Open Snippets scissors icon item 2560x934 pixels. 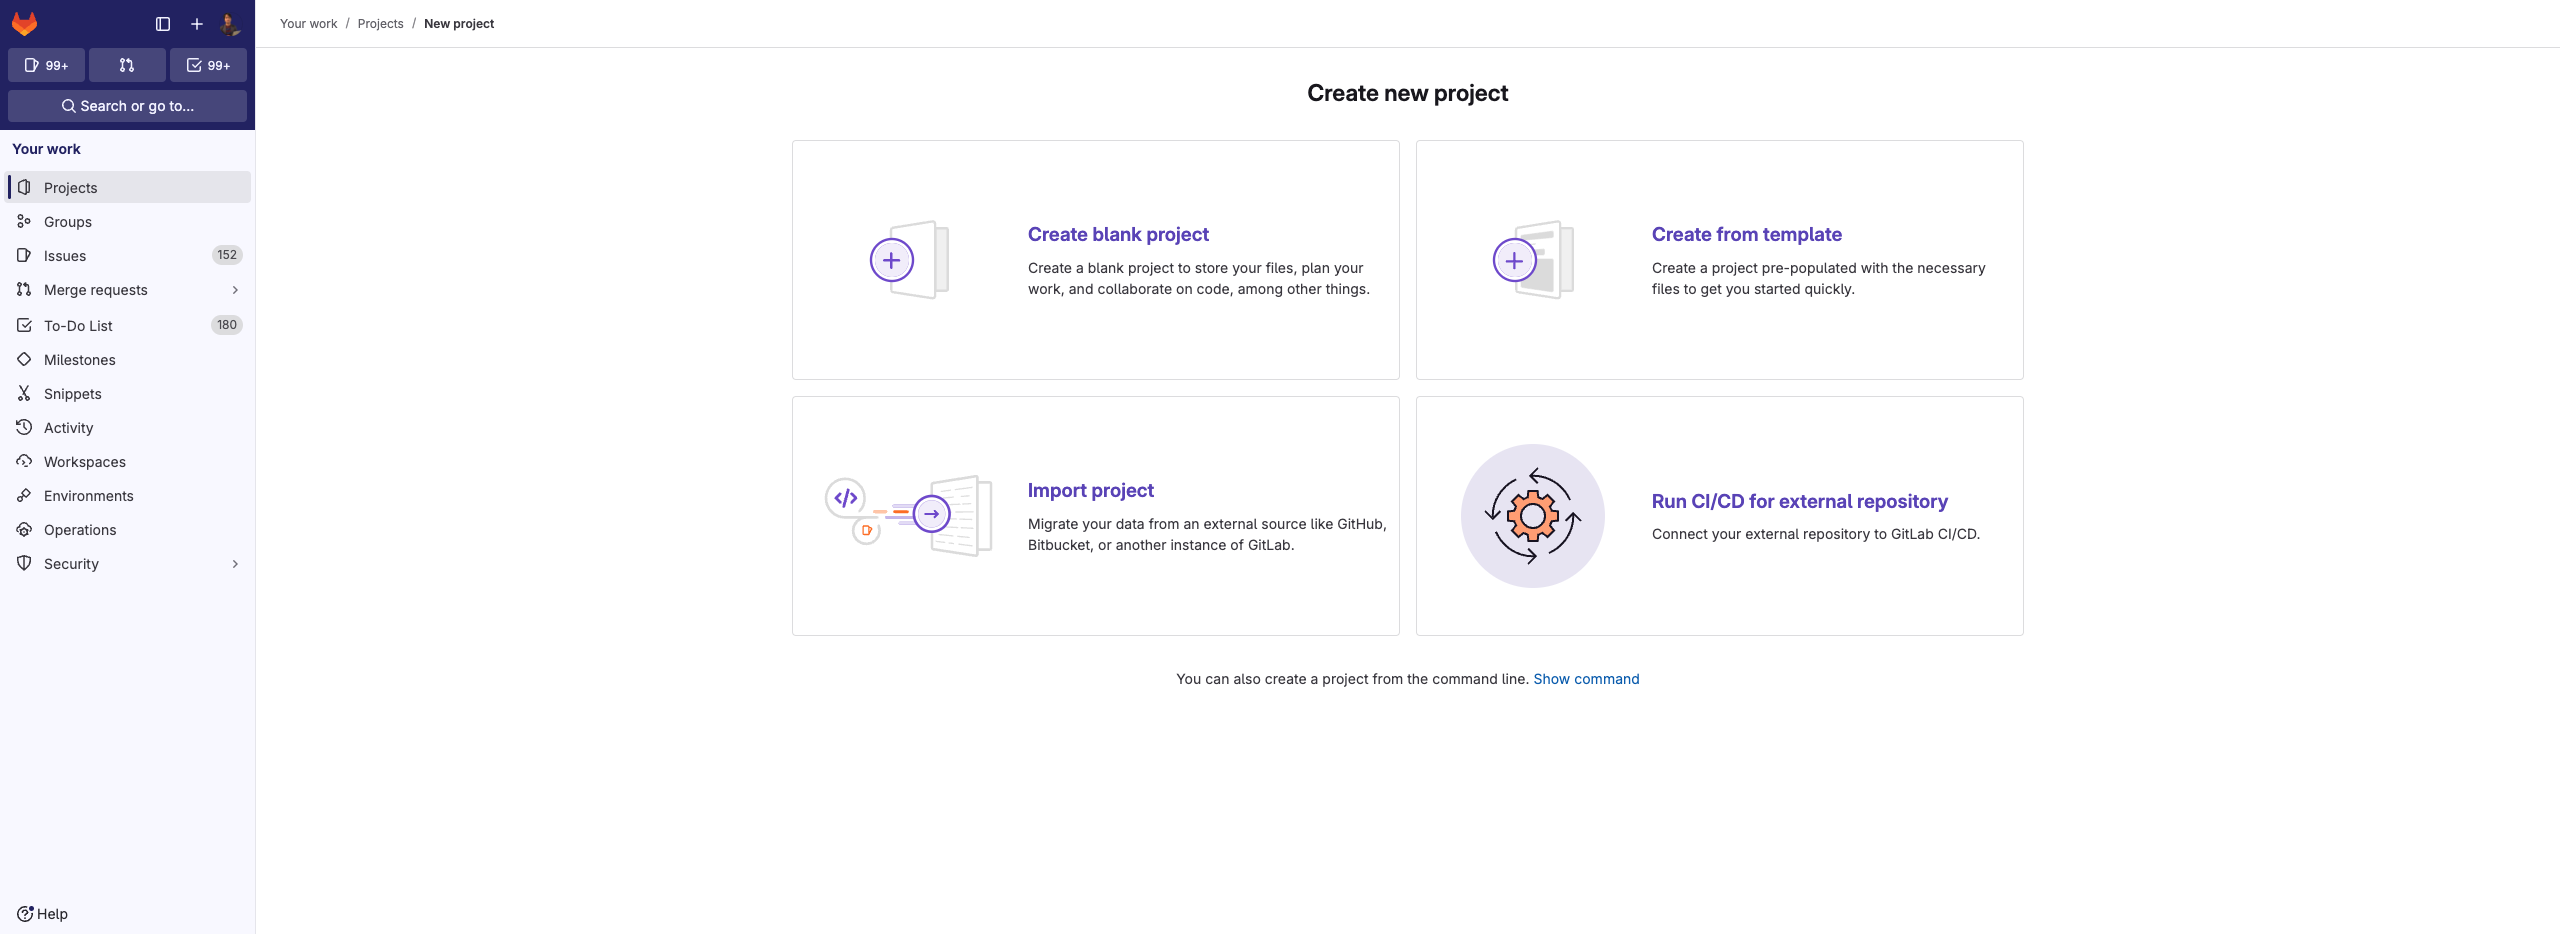point(24,394)
